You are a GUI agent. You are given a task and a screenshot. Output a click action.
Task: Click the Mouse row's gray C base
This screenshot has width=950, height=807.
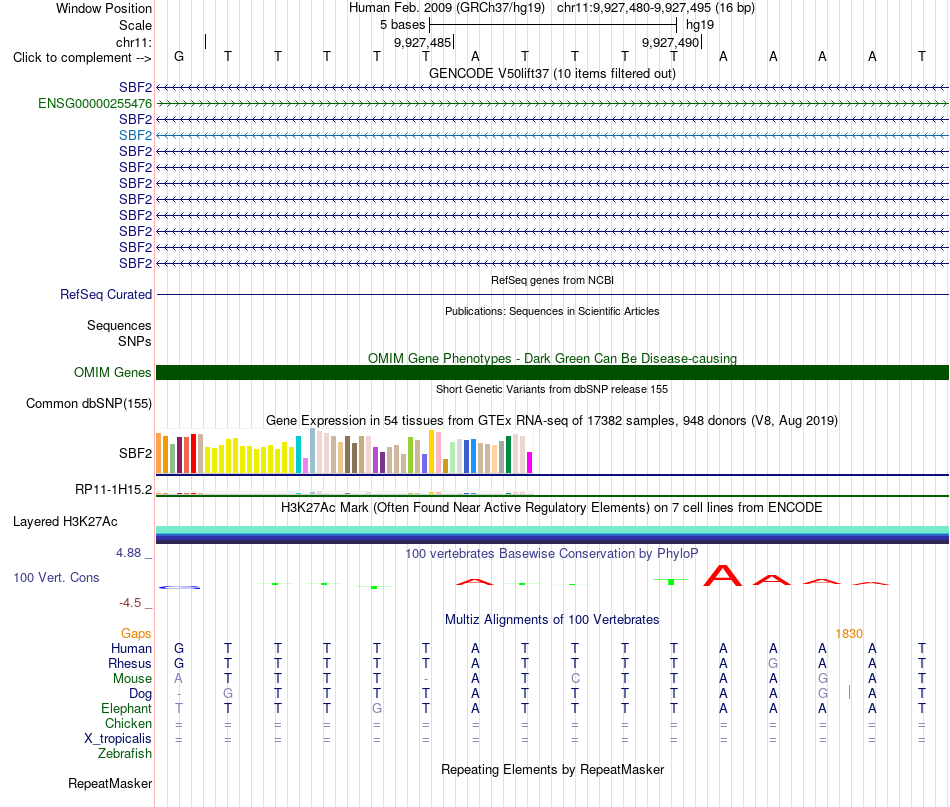click(x=575, y=679)
